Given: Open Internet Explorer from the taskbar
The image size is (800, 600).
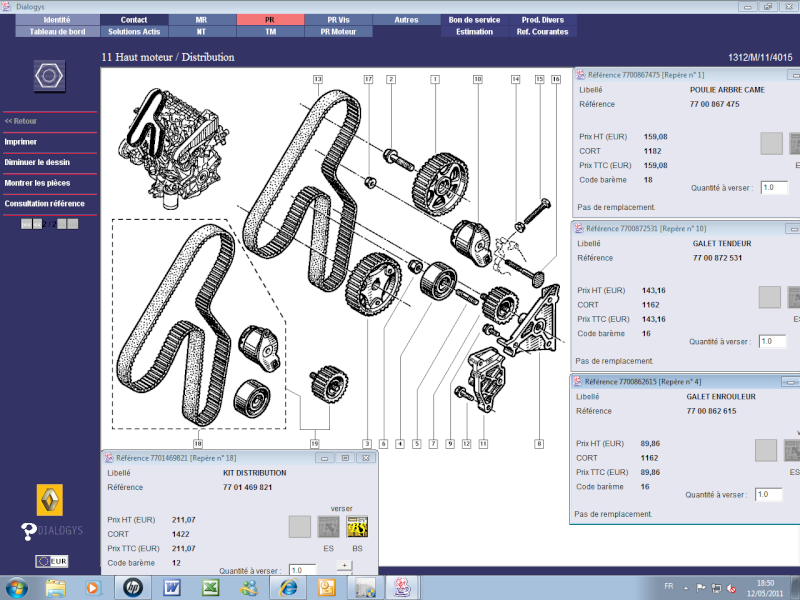Looking at the screenshot, I should [288, 588].
